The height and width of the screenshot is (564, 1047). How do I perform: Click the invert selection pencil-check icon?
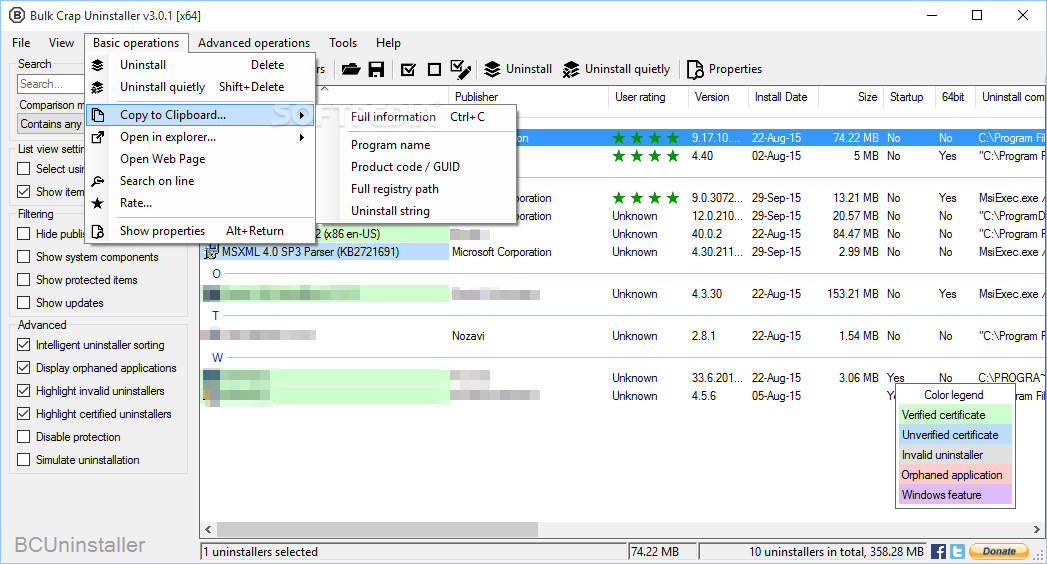[461, 69]
